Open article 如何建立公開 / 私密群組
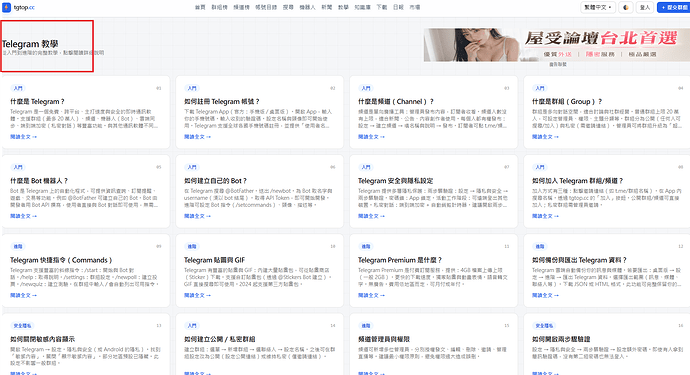 [x=220, y=339]
